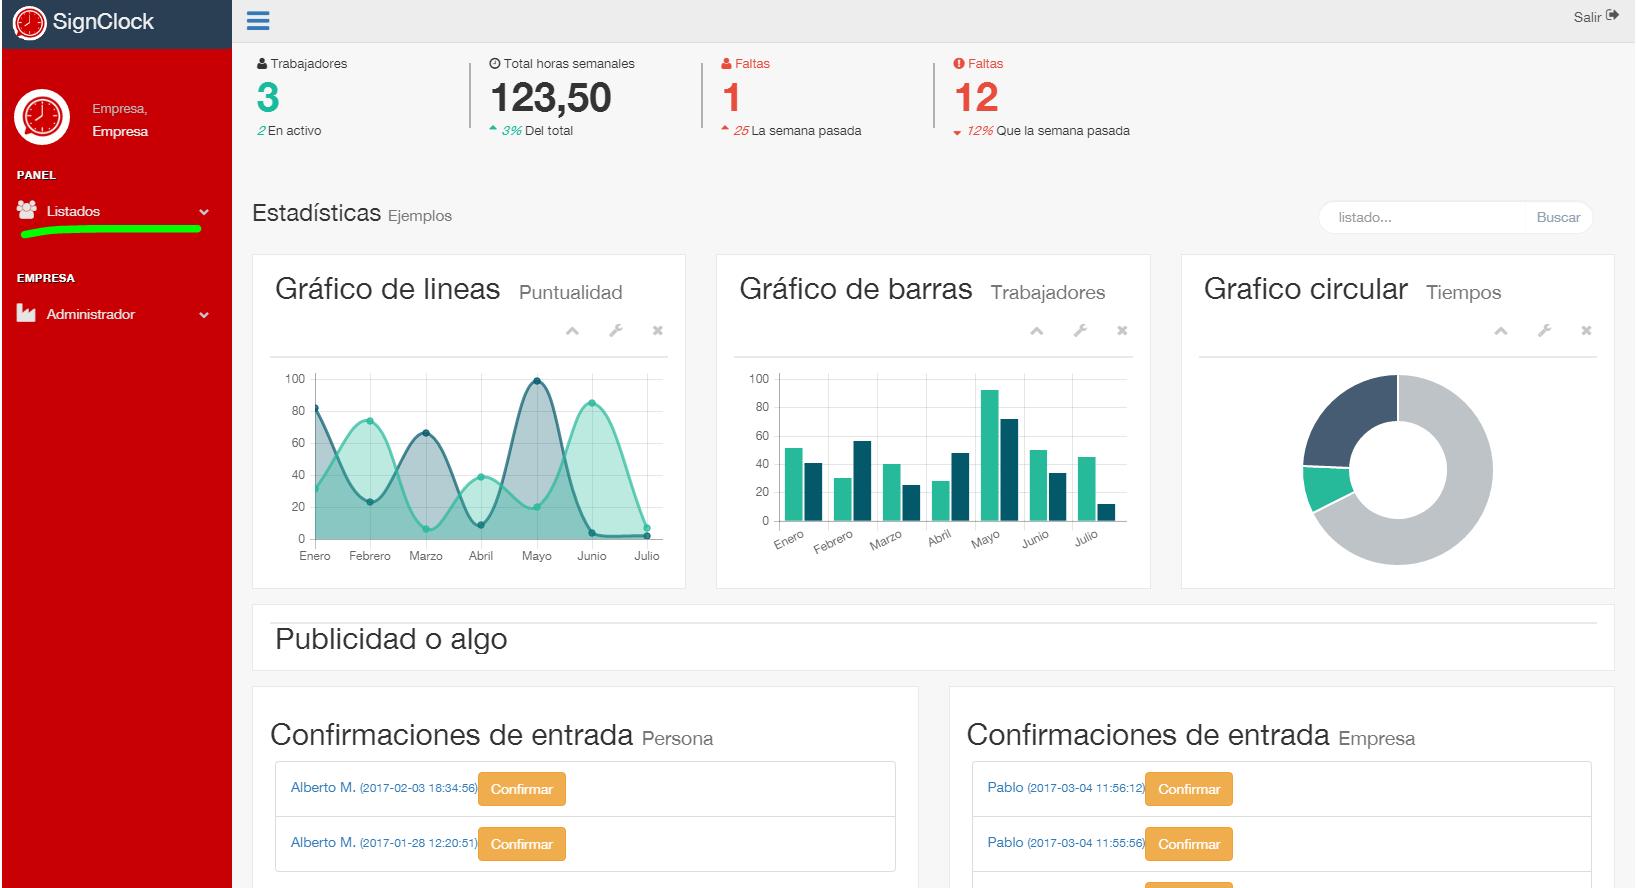Open wrench settings on Gráfico de lineas panel

click(x=616, y=331)
